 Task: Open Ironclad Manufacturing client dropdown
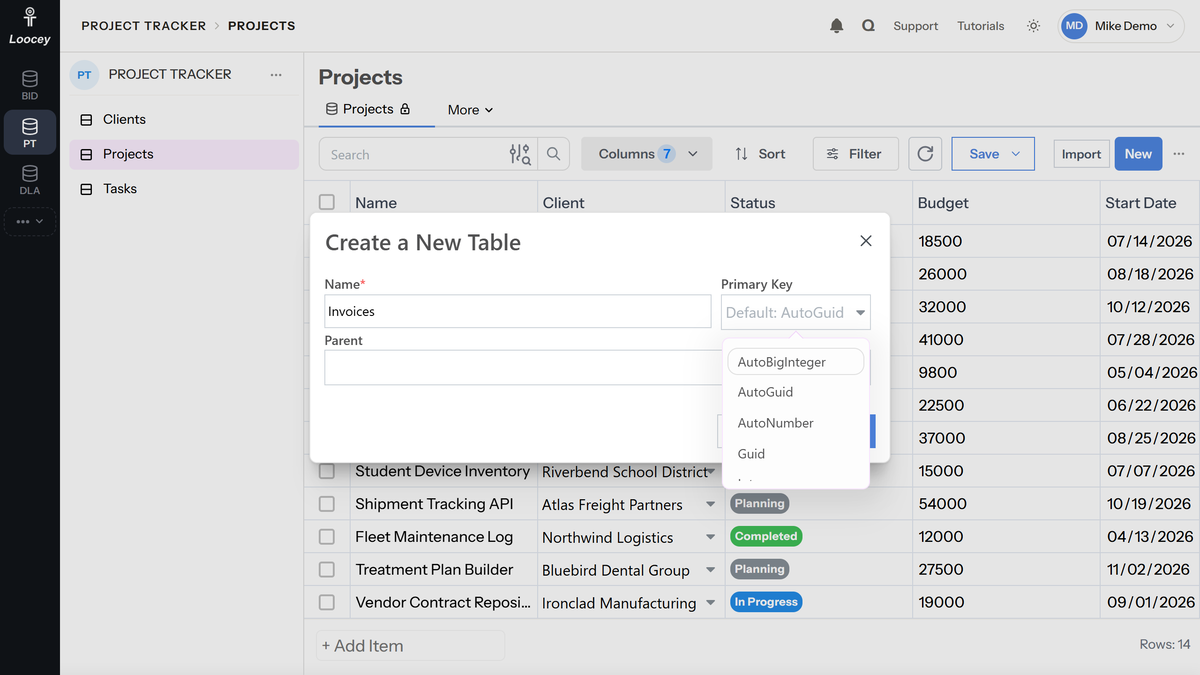(x=711, y=603)
